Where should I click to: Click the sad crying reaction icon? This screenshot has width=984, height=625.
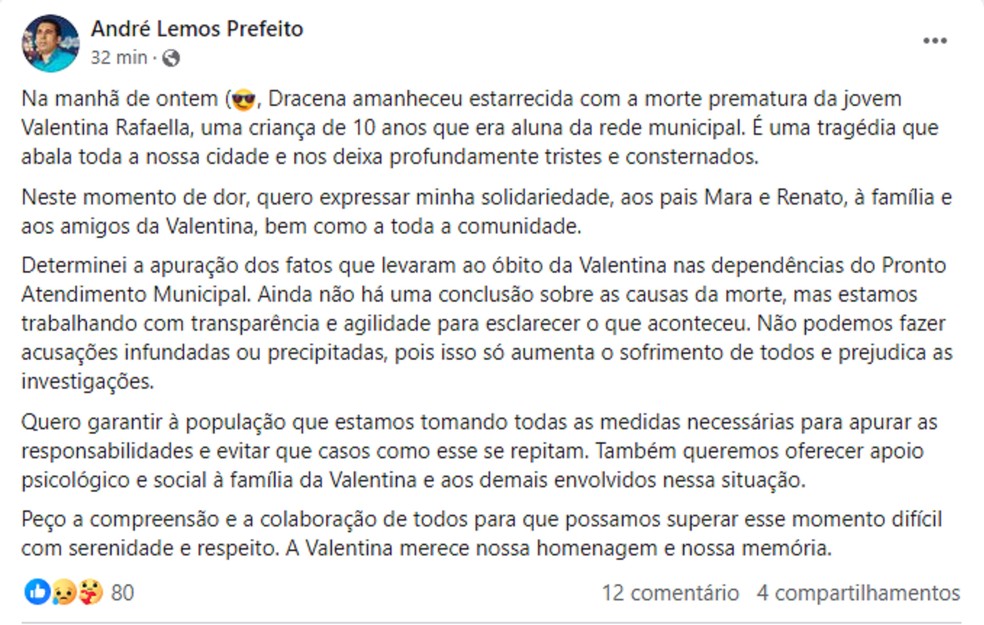[x=63, y=592]
